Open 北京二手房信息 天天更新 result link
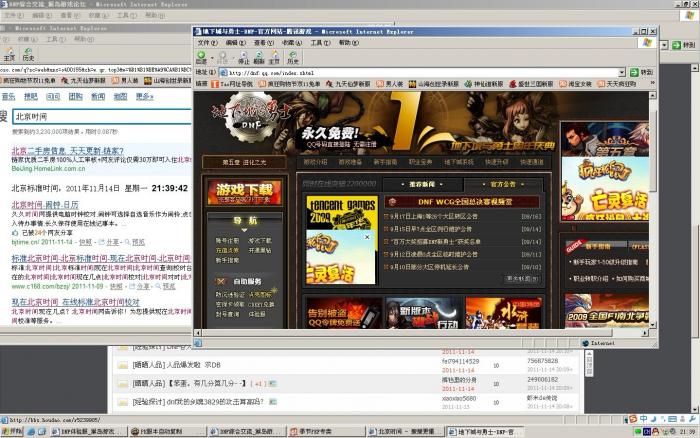700x438 pixels. (68, 151)
